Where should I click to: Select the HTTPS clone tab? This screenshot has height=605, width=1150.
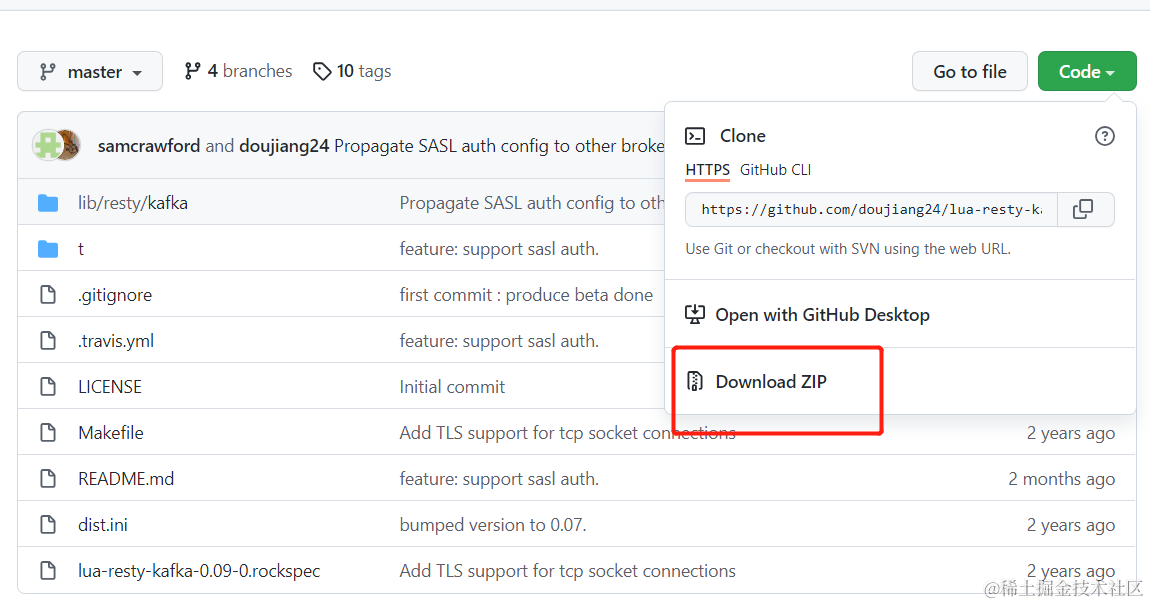[x=708, y=169]
